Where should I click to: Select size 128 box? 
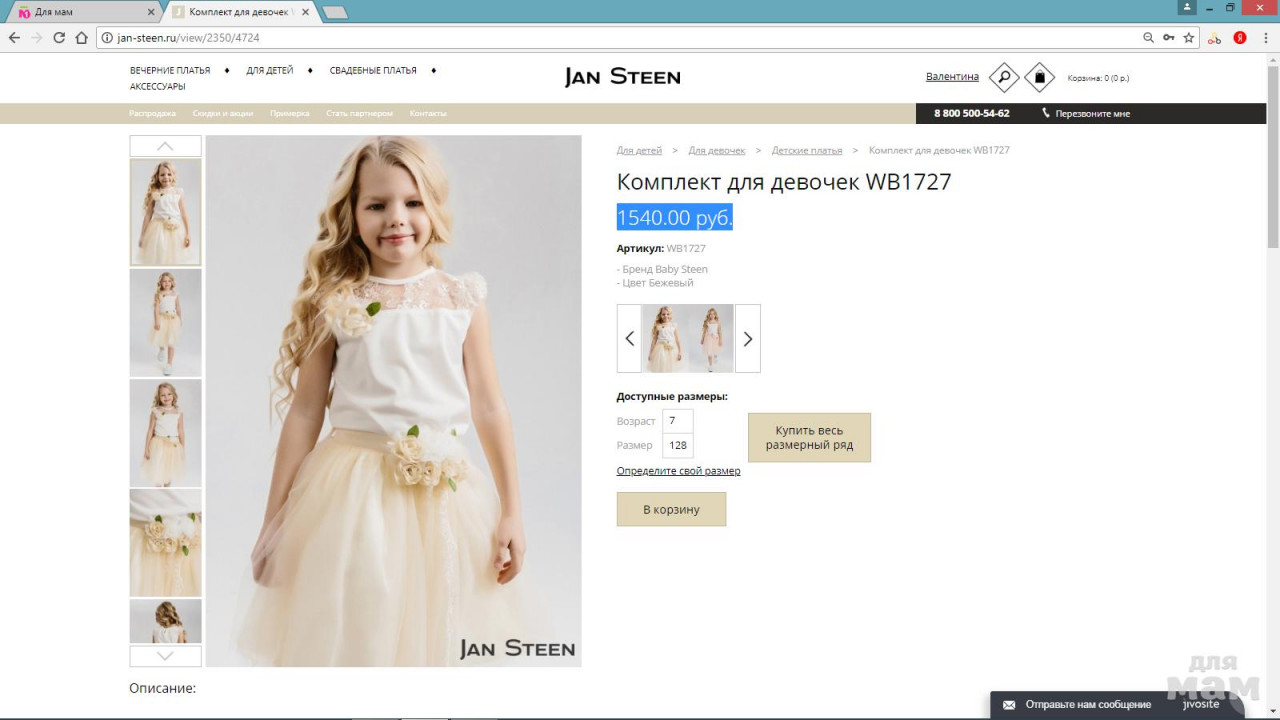pos(678,446)
